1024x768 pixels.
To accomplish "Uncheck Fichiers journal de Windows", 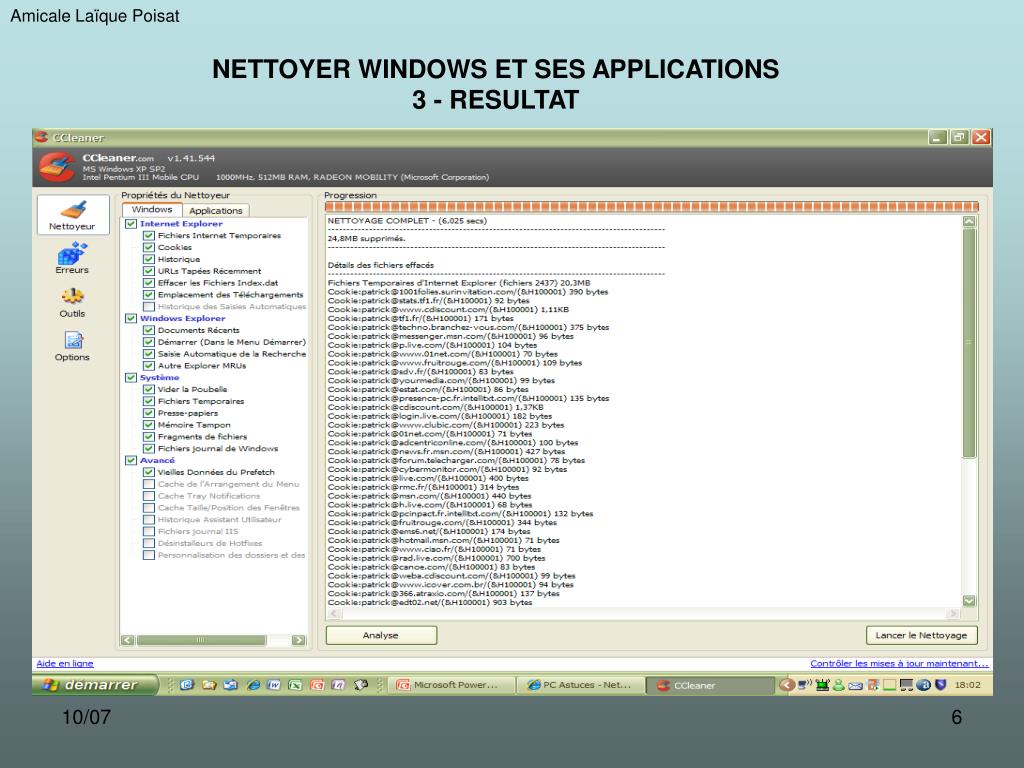I will (x=149, y=449).
